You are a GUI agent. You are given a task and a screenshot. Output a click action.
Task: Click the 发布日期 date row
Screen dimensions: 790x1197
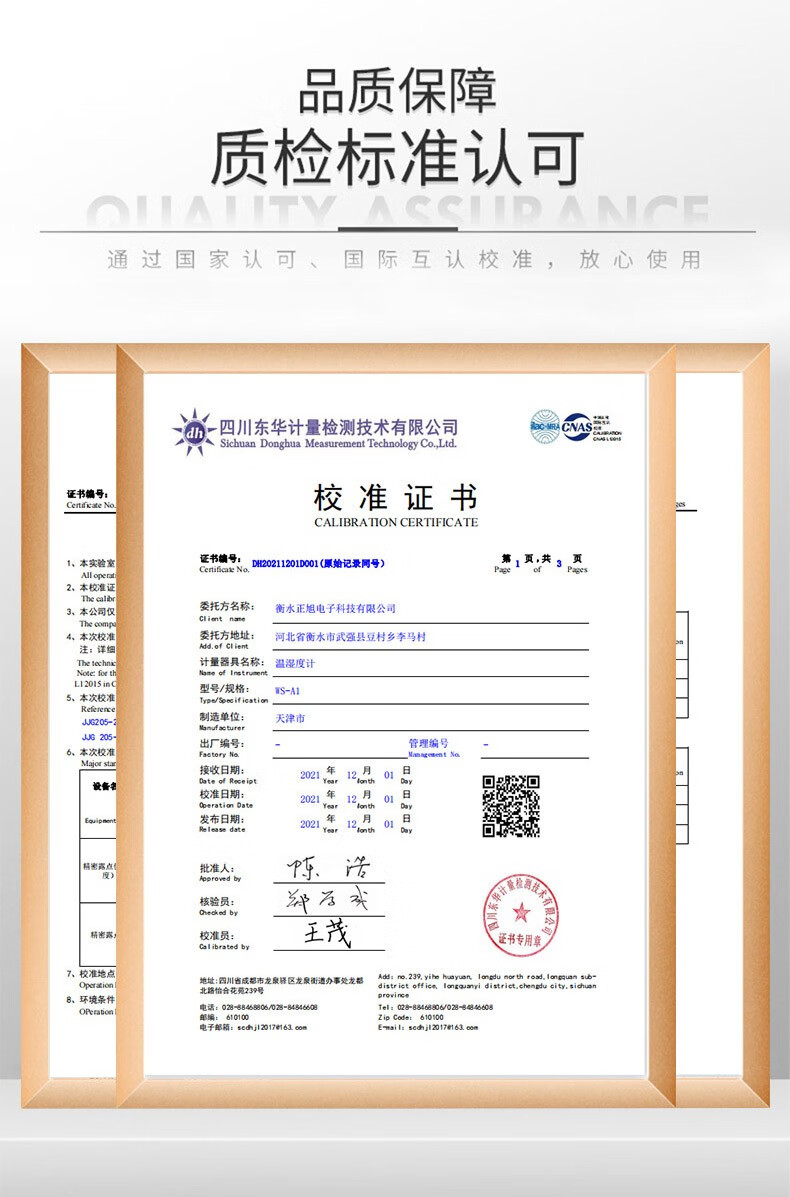306,824
